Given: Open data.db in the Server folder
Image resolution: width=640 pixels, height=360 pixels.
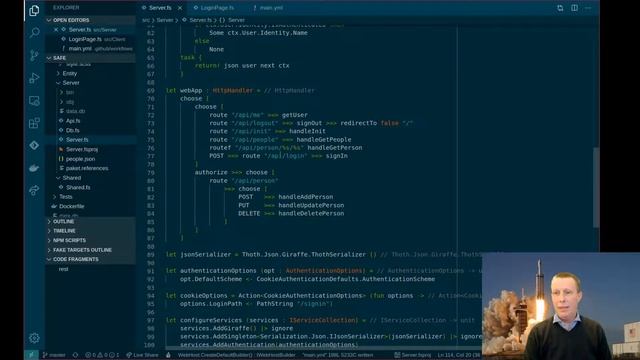Looking at the screenshot, I should coord(75,111).
